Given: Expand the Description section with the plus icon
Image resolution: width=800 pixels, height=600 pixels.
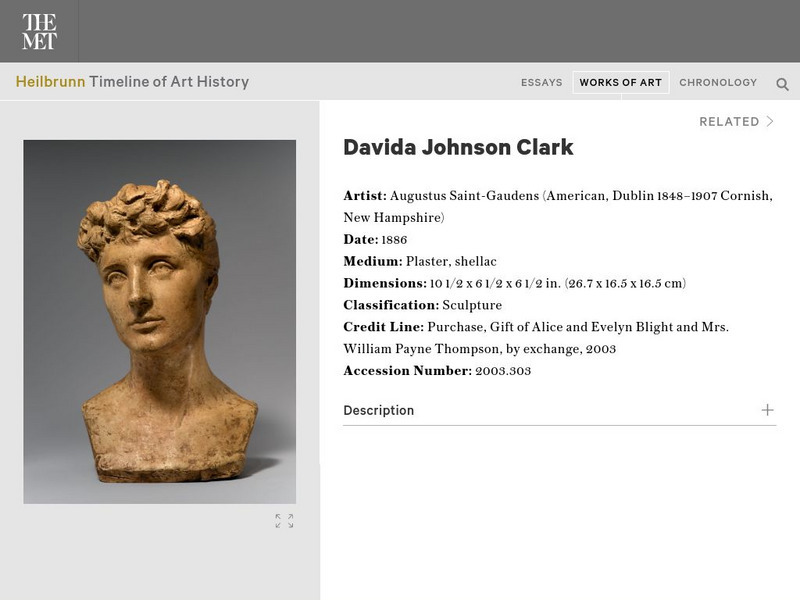Looking at the screenshot, I should click(x=767, y=410).
